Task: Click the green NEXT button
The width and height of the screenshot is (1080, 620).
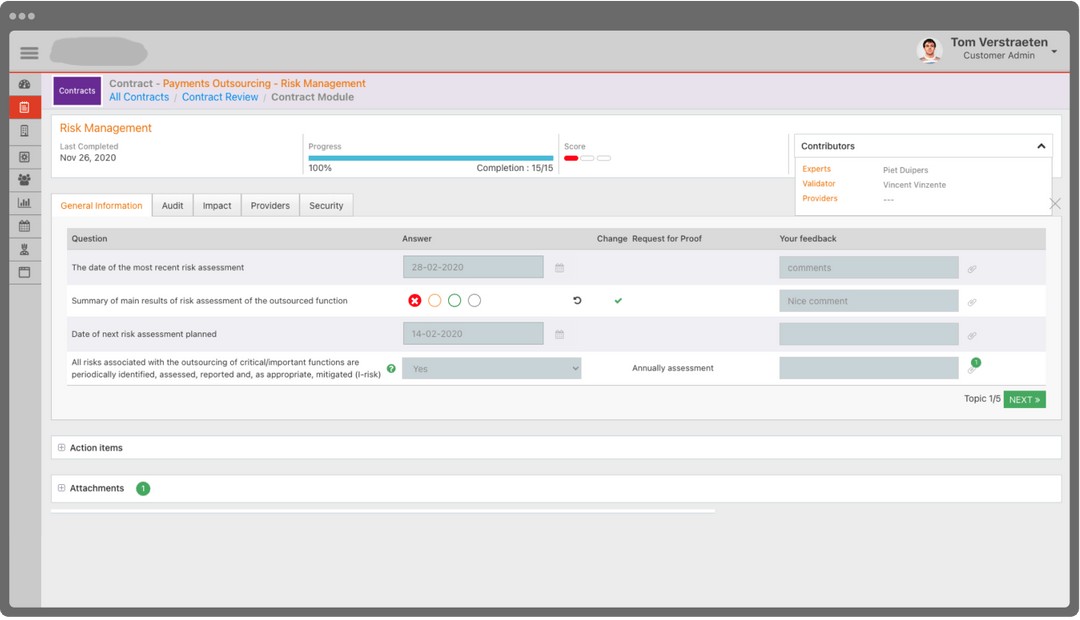Action: tap(1024, 400)
